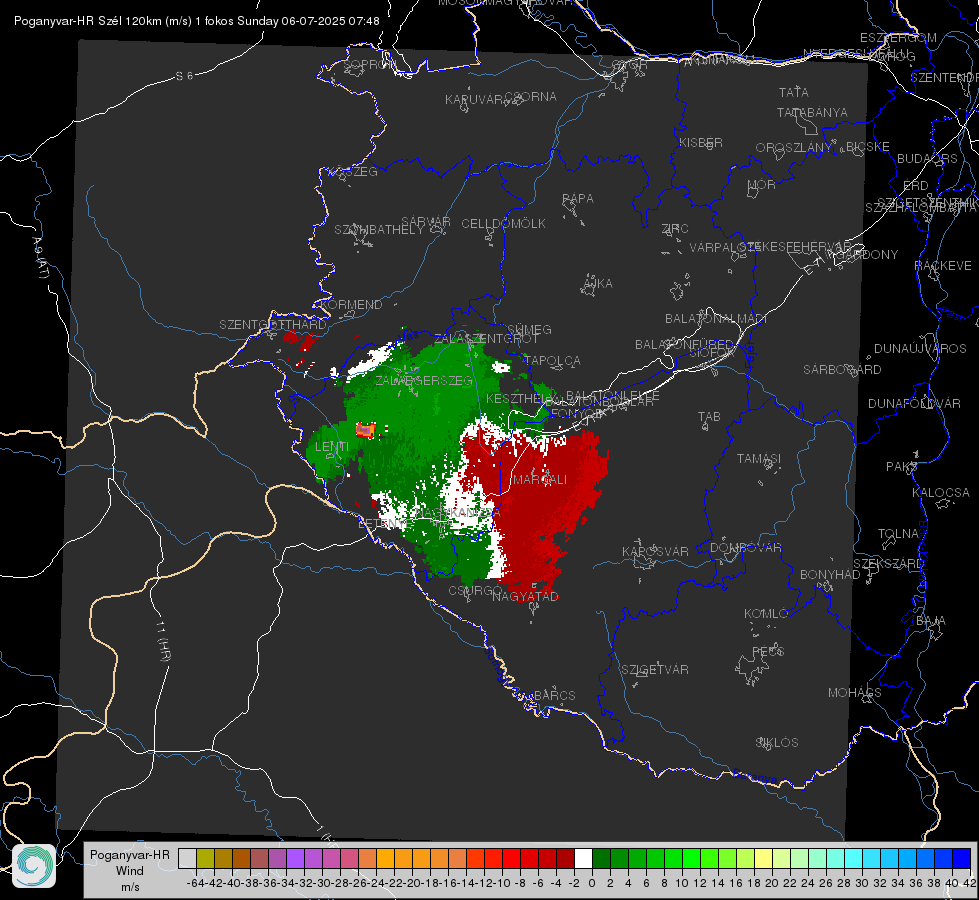Click the KISBER city label

click(x=701, y=143)
